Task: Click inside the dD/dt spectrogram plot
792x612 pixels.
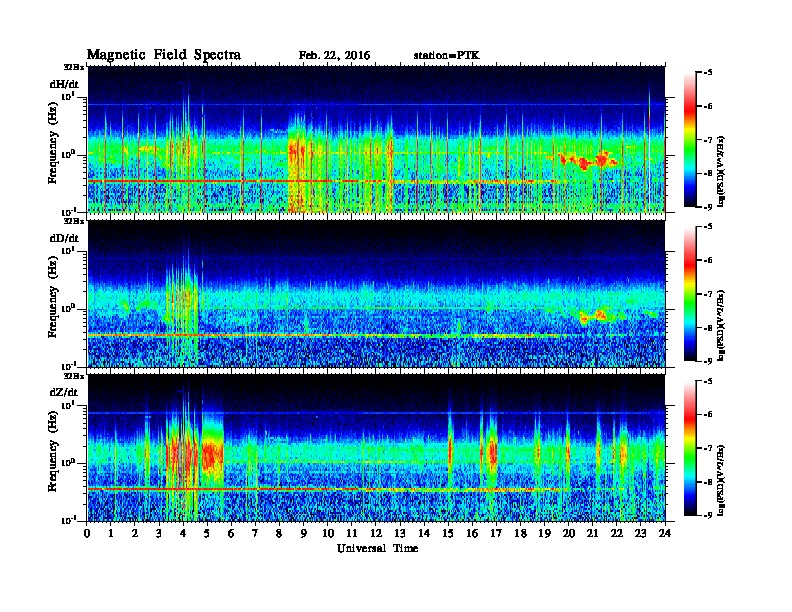Action: 376,294
